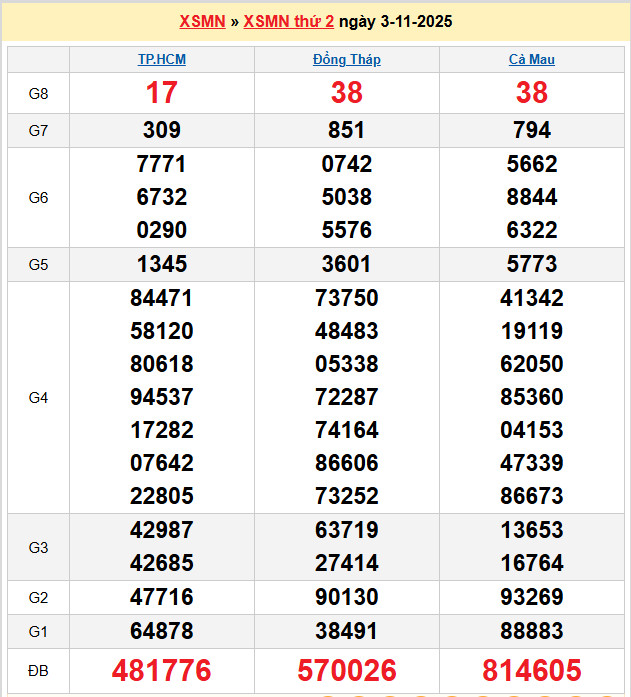The image size is (631, 697).
Task: Click the ĐB row label
Action: (x=38, y=670)
